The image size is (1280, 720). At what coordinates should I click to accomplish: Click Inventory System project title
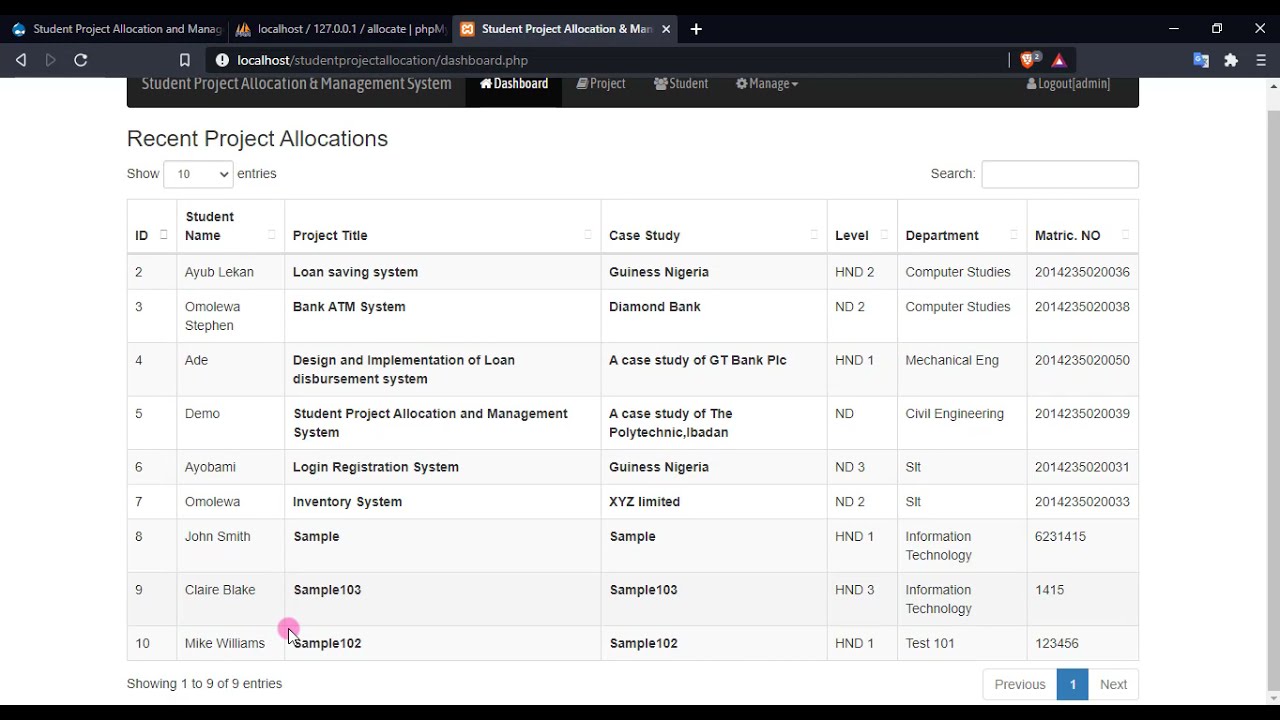[347, 502]
